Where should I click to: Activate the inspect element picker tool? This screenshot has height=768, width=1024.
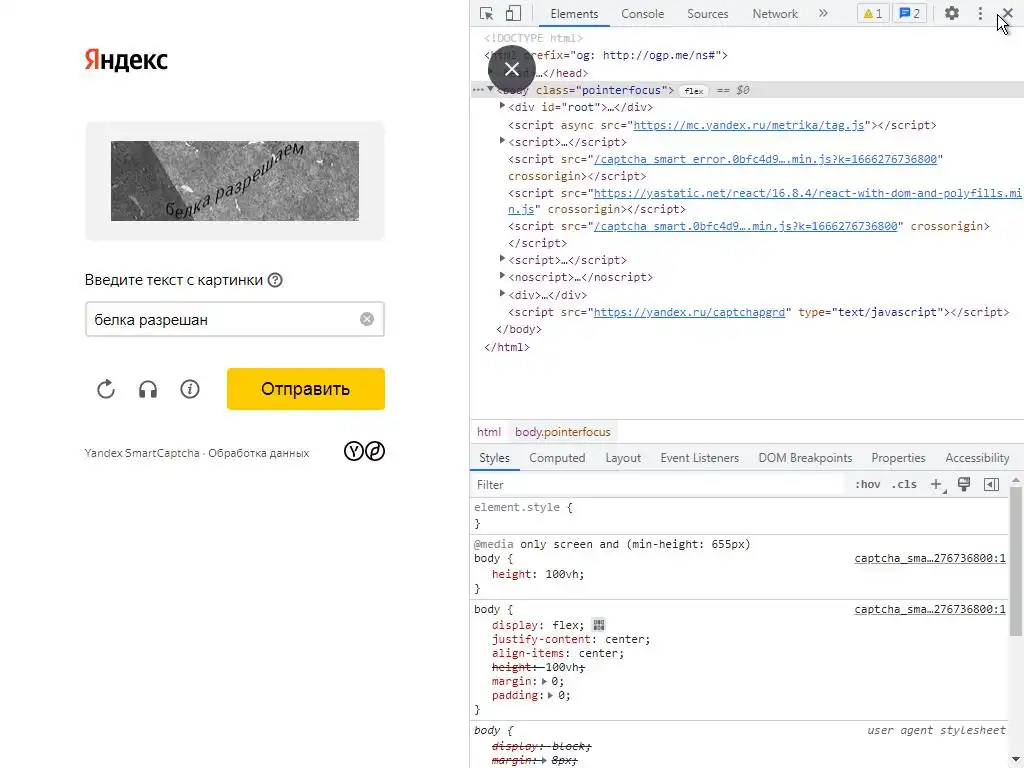pos(487,13)
